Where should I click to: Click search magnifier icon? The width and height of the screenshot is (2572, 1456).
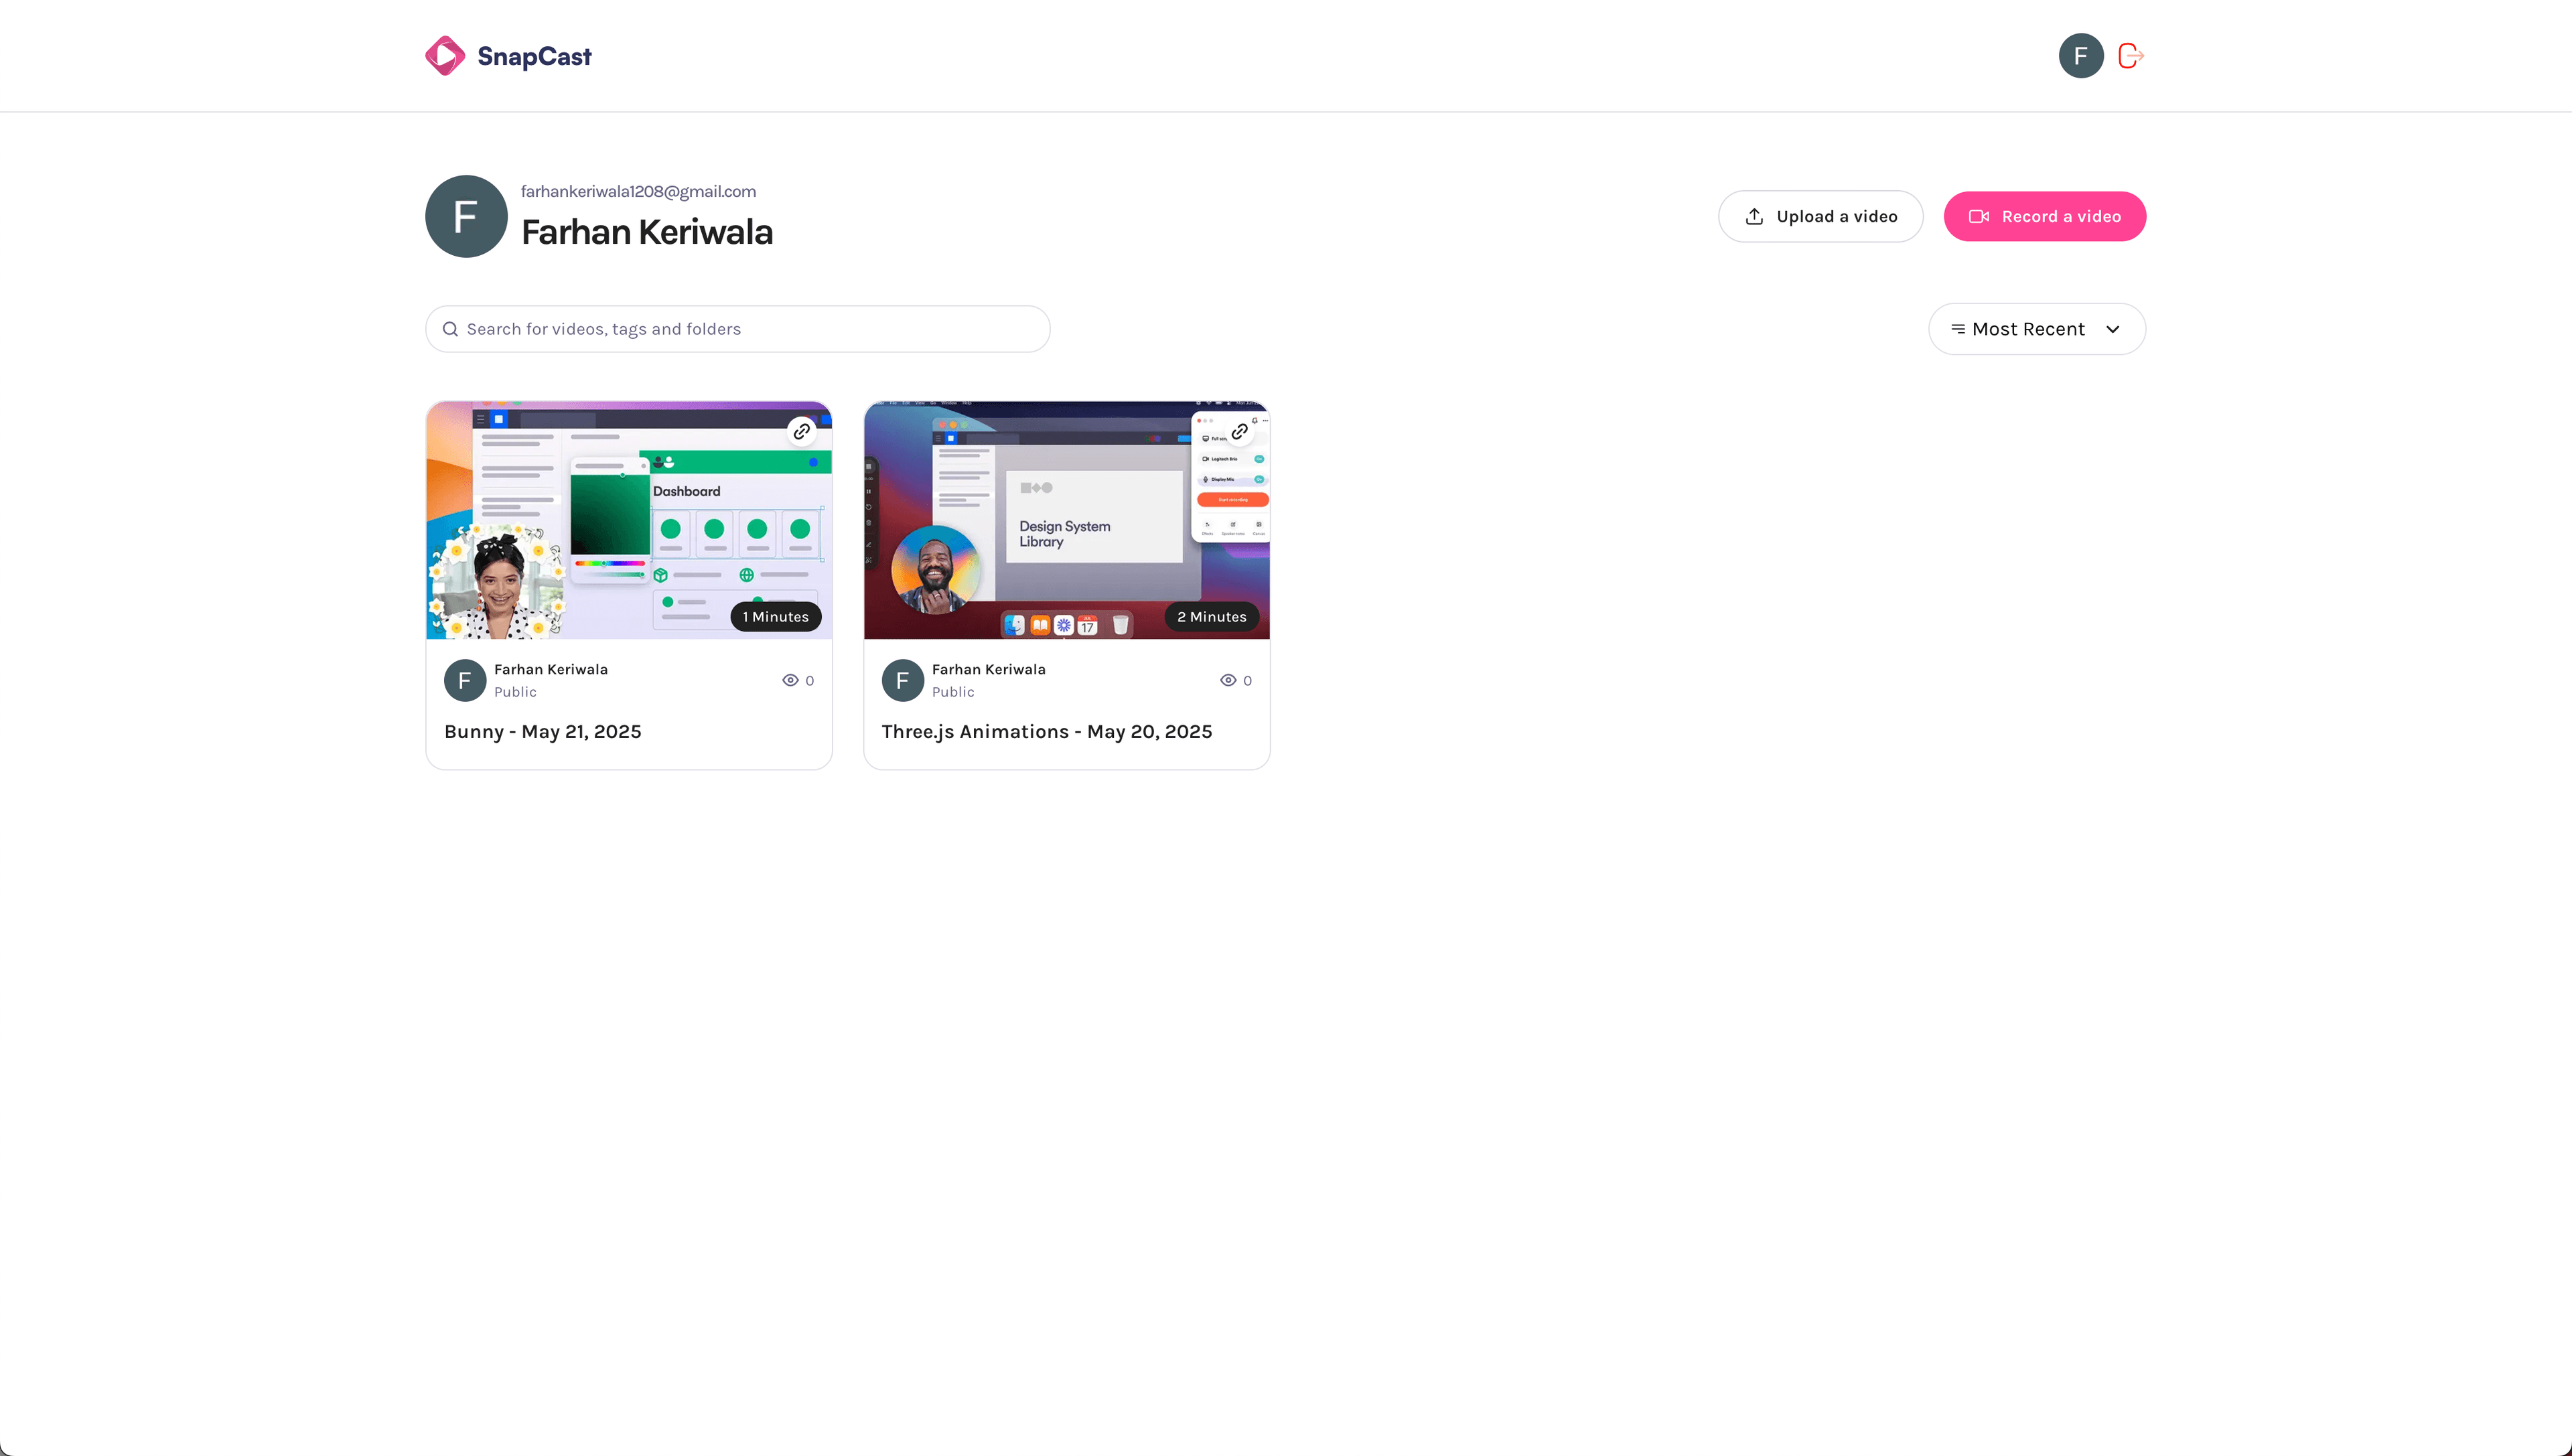(450, 329)
